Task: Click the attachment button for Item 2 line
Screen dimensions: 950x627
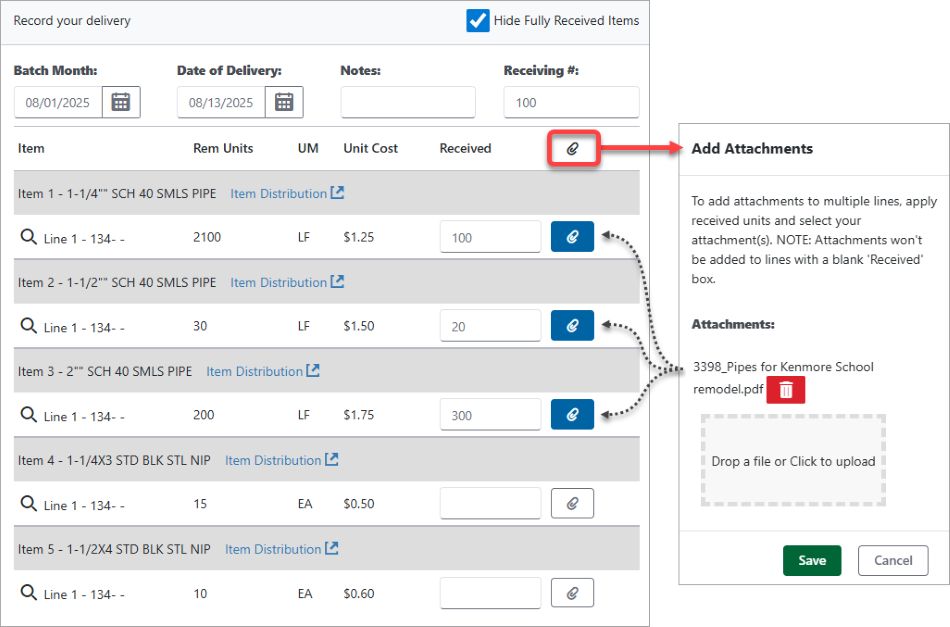Action: point(573,326)
